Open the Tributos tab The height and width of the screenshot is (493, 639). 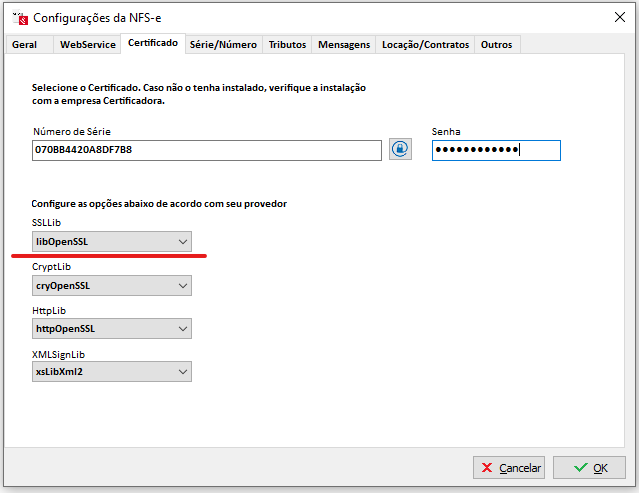click(x=288, y=45)
